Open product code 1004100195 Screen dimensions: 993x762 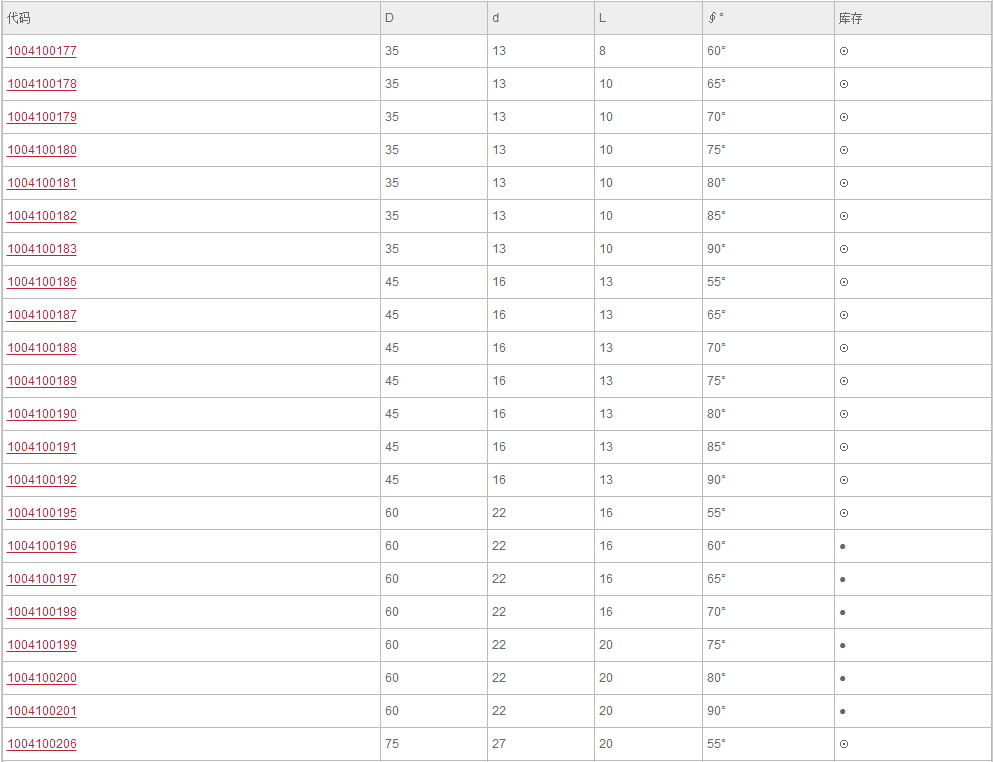tap(42, 512)
